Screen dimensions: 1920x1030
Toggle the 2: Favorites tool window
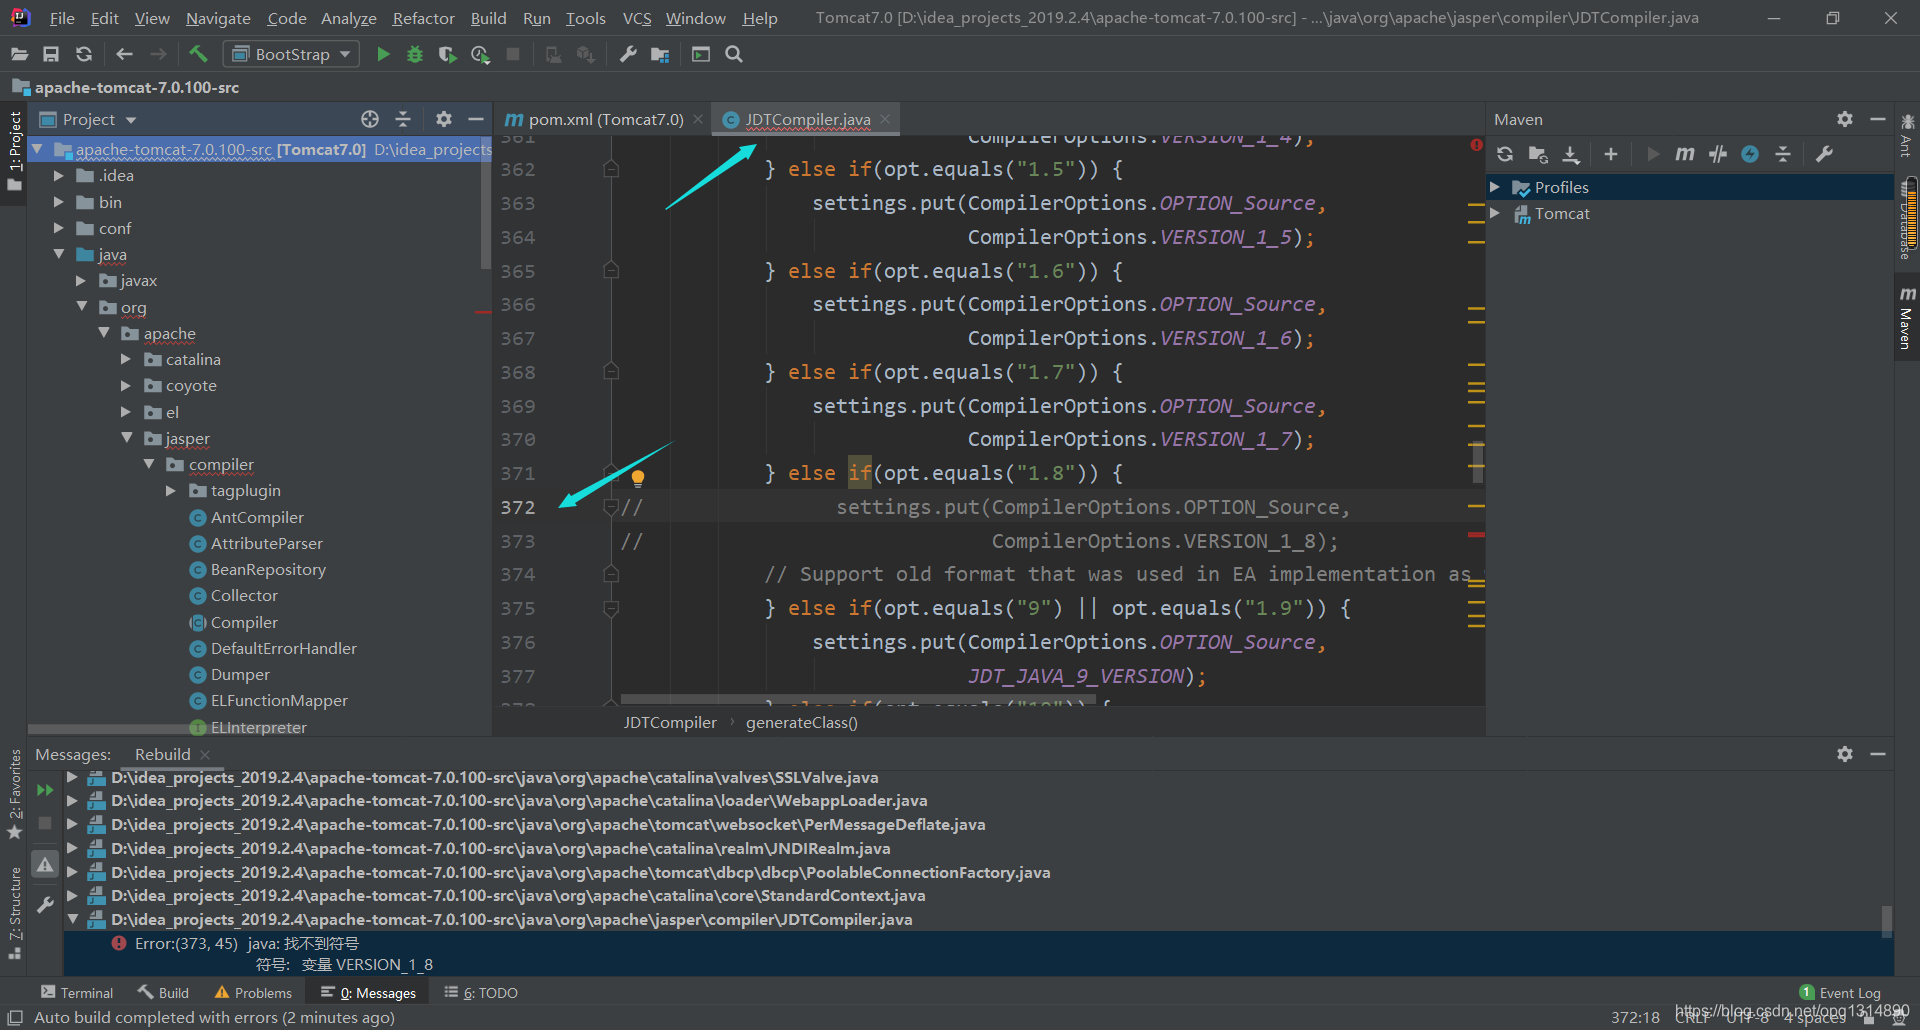14,795
